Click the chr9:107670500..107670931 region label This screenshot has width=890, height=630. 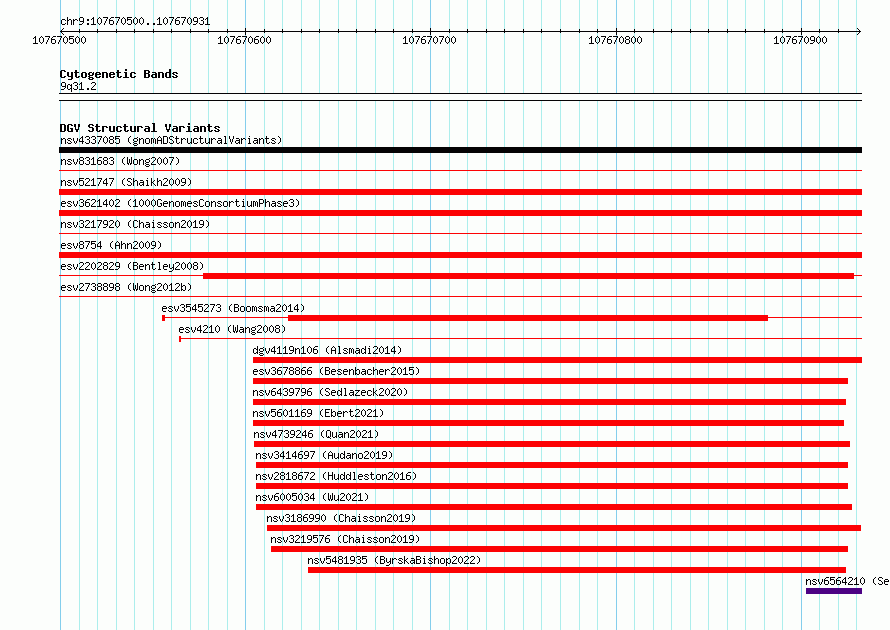[135, 21]
